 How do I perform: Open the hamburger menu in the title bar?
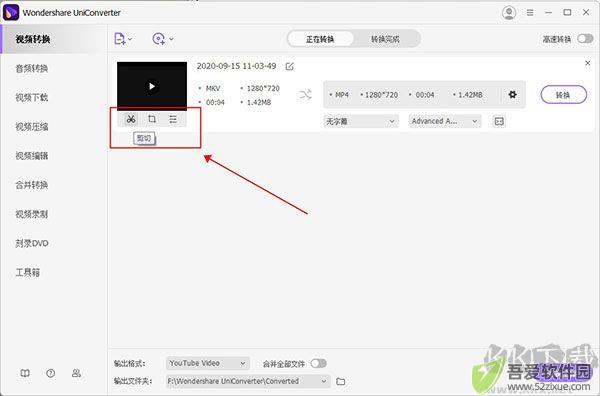pos(530,13)
